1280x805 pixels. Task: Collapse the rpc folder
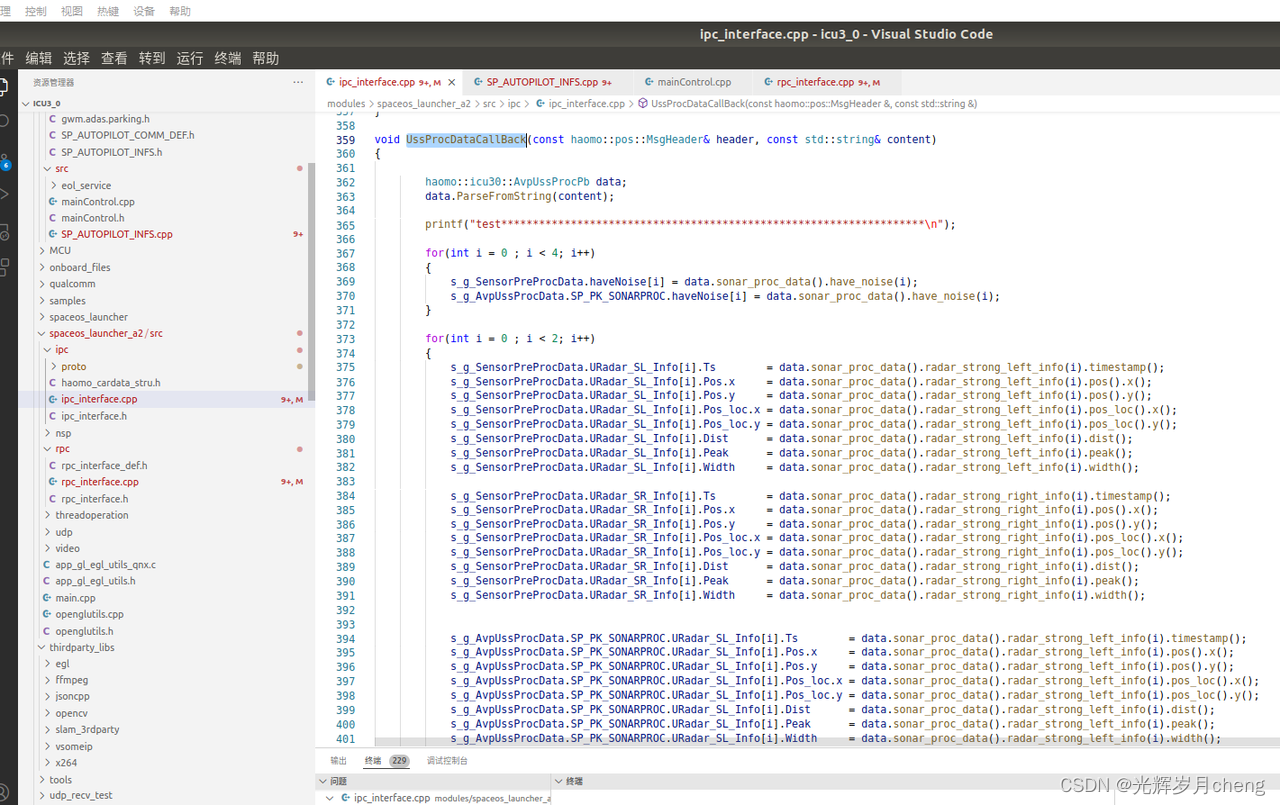click(x=165, y=449)
